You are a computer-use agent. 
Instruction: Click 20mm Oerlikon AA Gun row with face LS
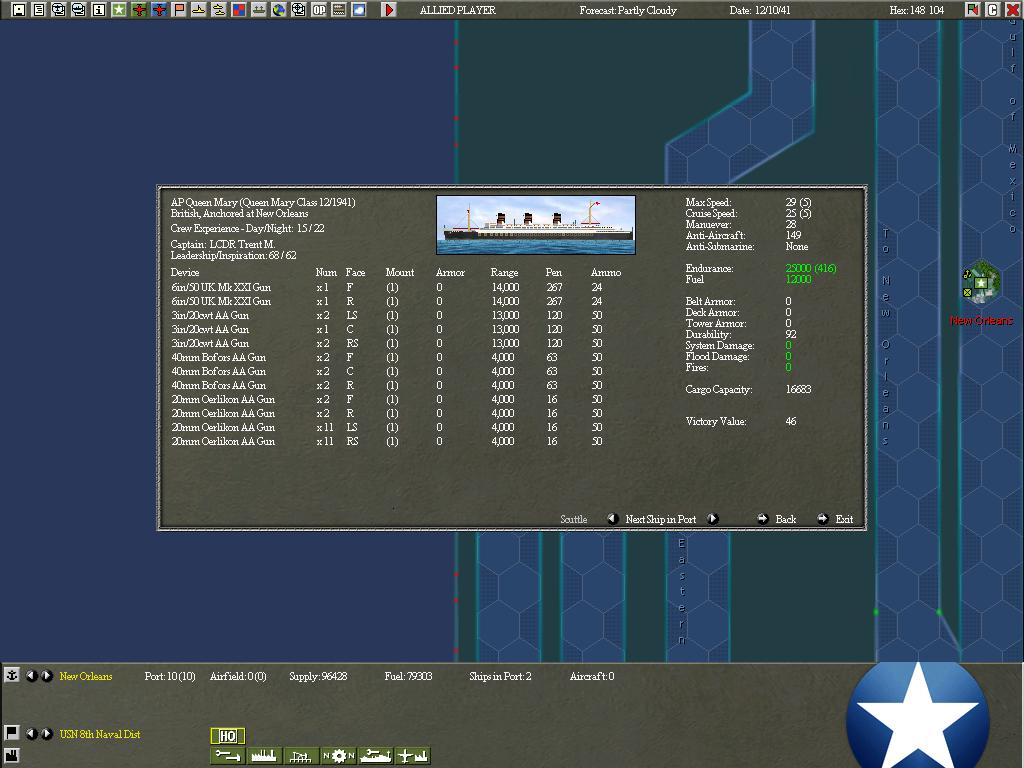[x=396, y=427]
